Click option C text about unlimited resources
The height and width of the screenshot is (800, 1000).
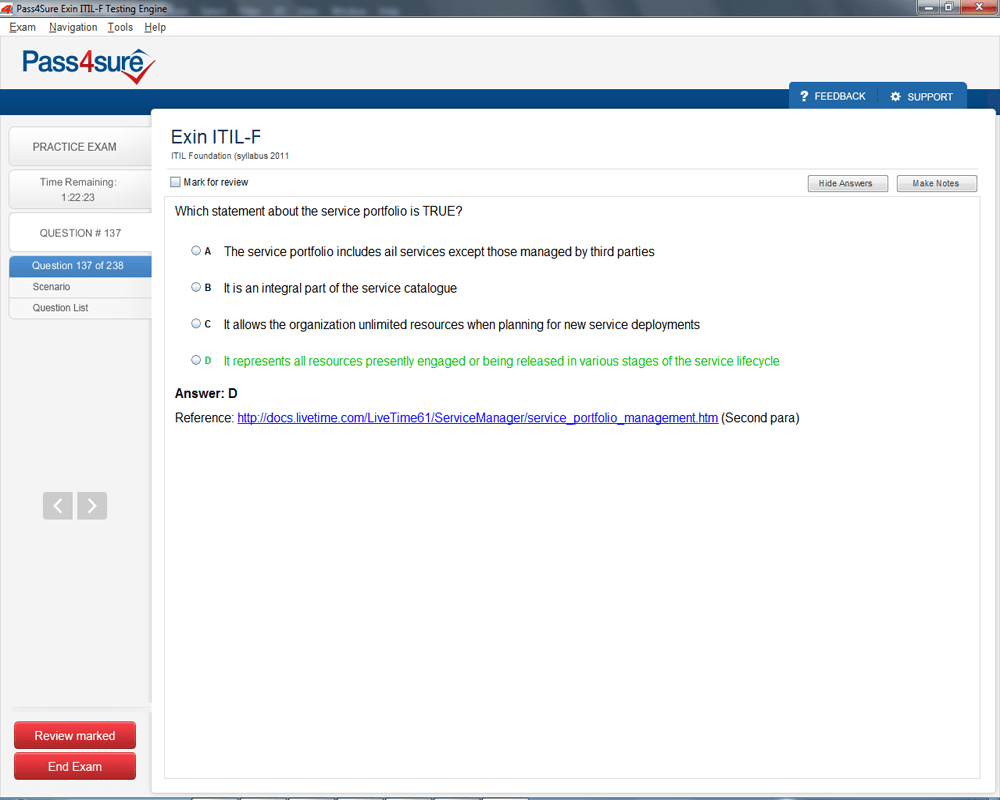point(462,325)
